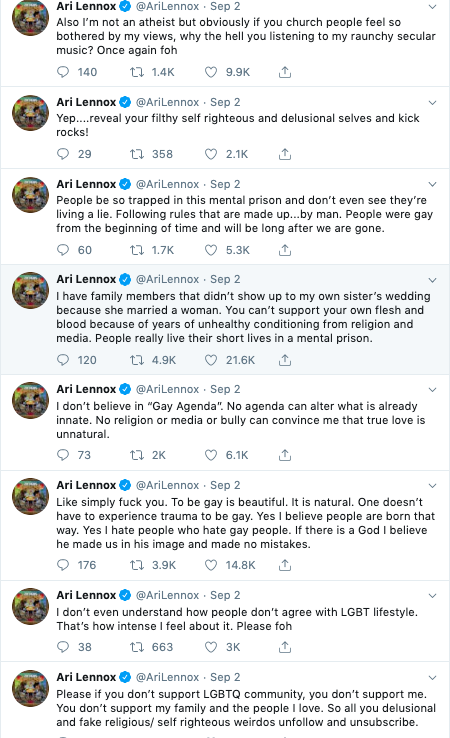Like the LGBT lifestyle tweet with 3K likes
Image resolution: width=450 pixels, height=738 pixels.
tap(211, 647)
